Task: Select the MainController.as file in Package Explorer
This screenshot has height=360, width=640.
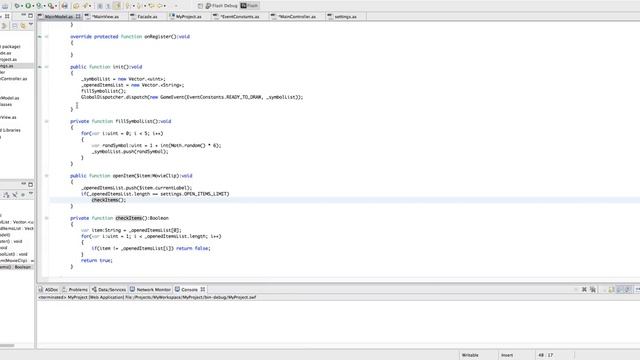Action: [x=13, y=79]
